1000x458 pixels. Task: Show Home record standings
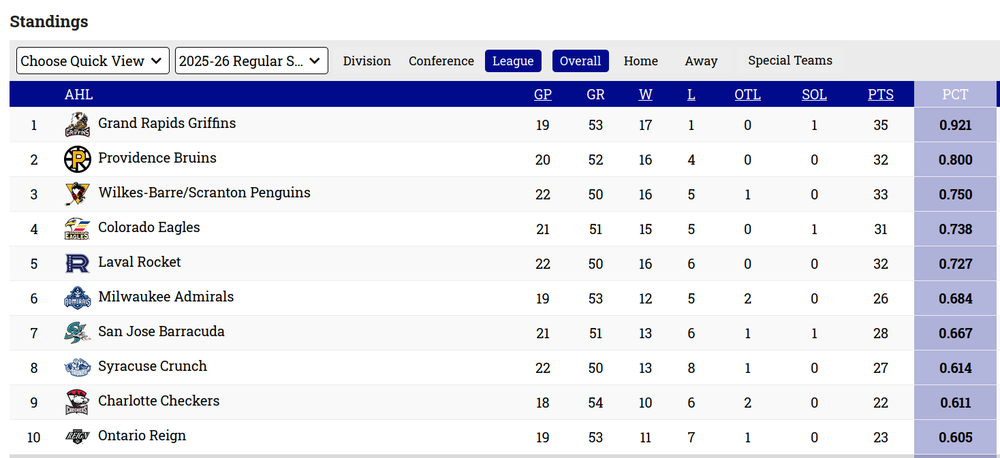click(641, 61)
